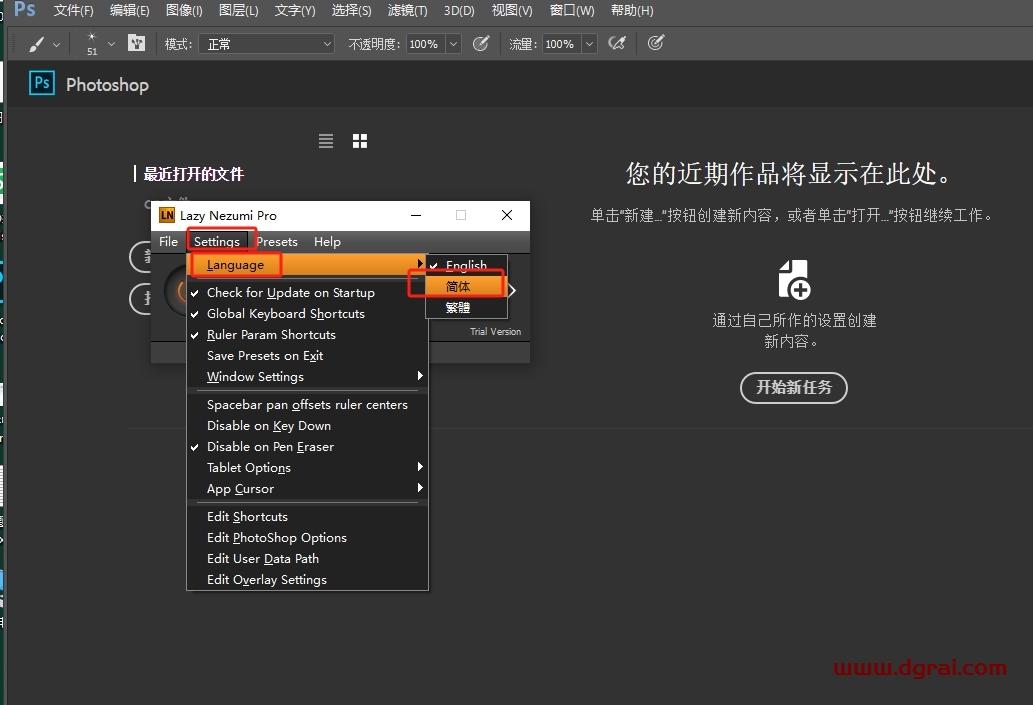Image resolution: width=1033 pixels, height=705 pixels.
Task: Switch recent files to list view
Action: (325, 141)
